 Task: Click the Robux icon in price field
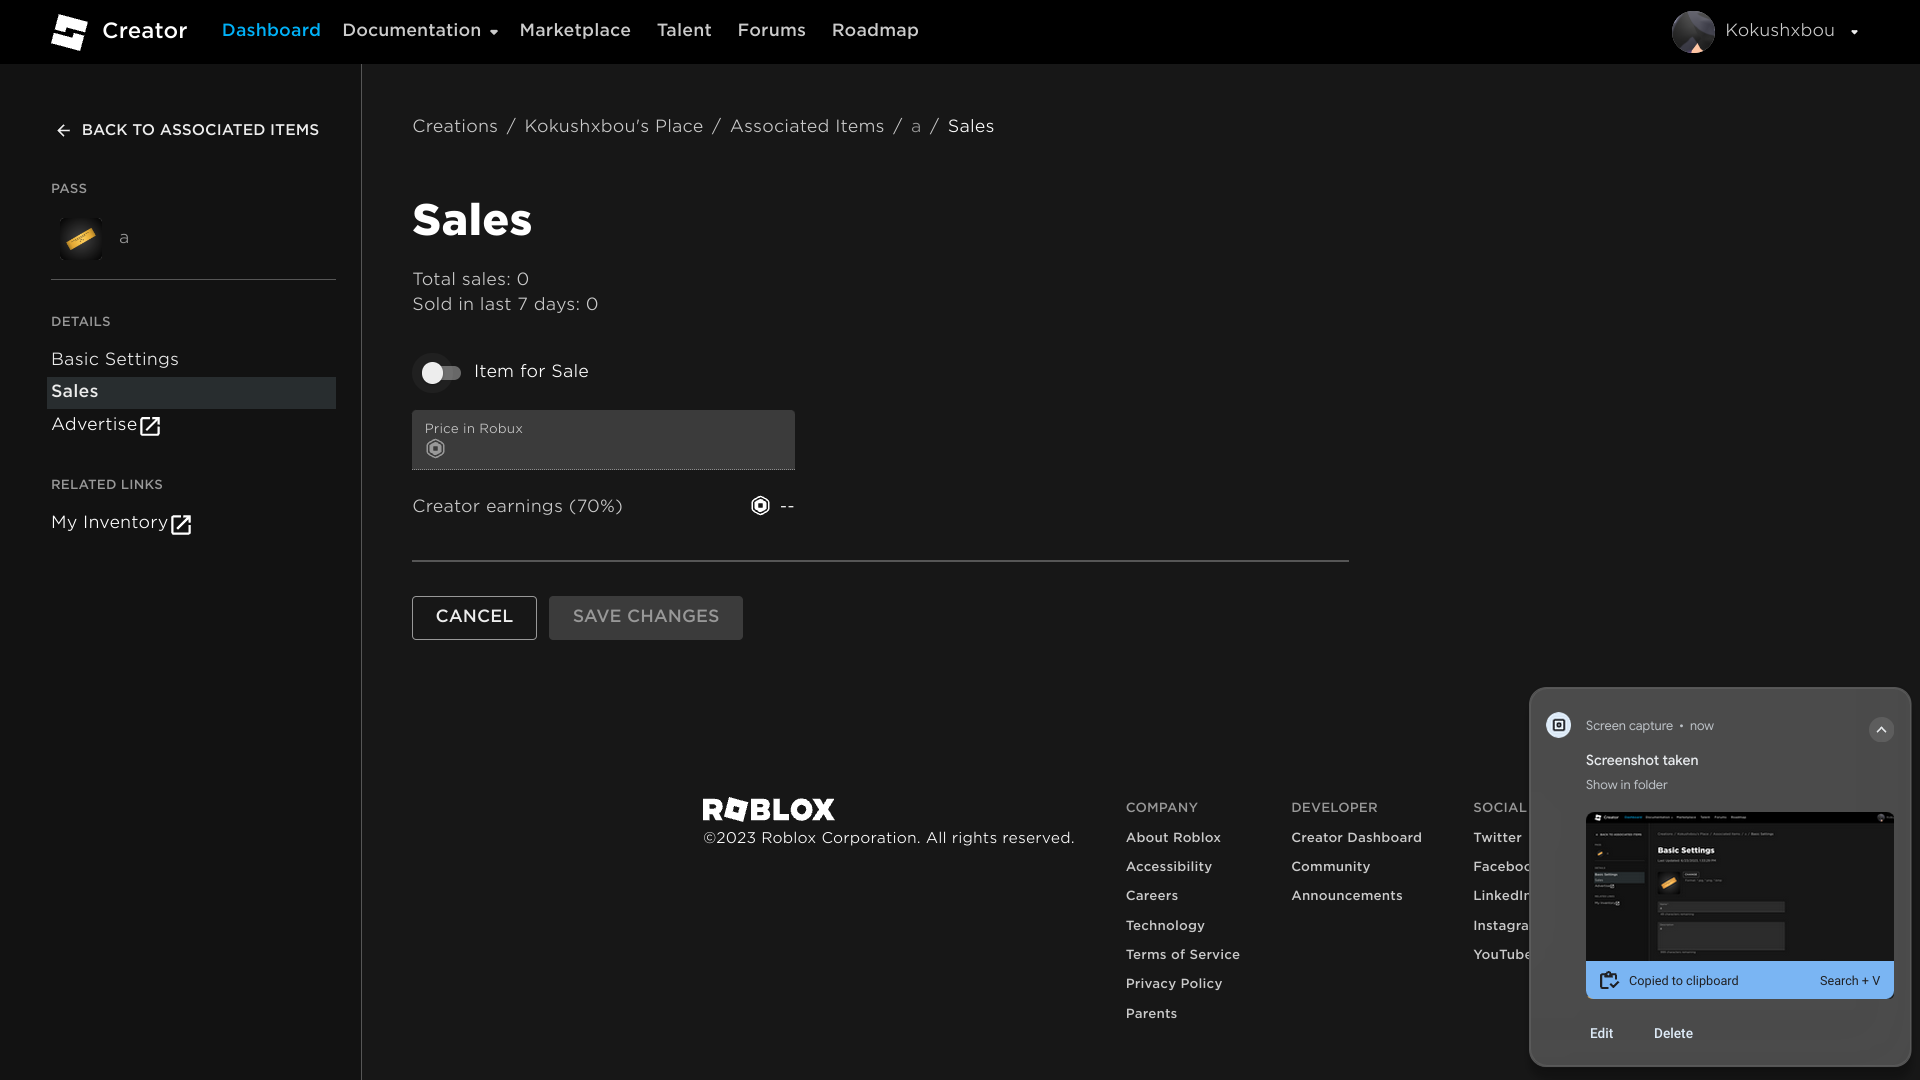click(435, 450)
